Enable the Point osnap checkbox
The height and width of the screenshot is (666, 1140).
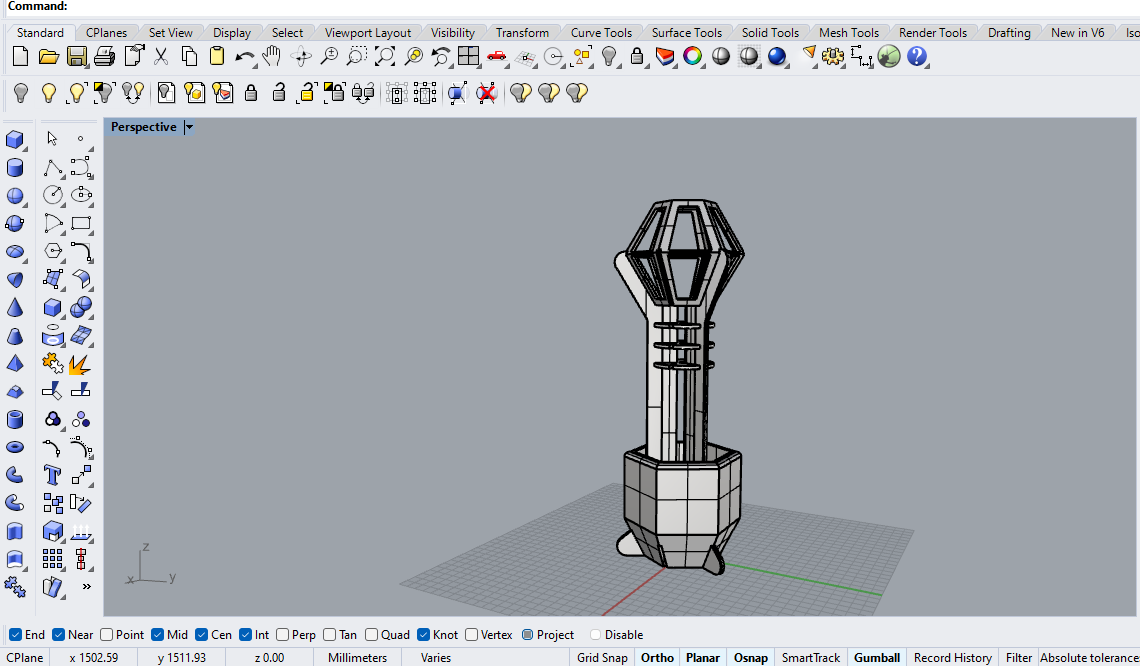(x=106, y=635)
